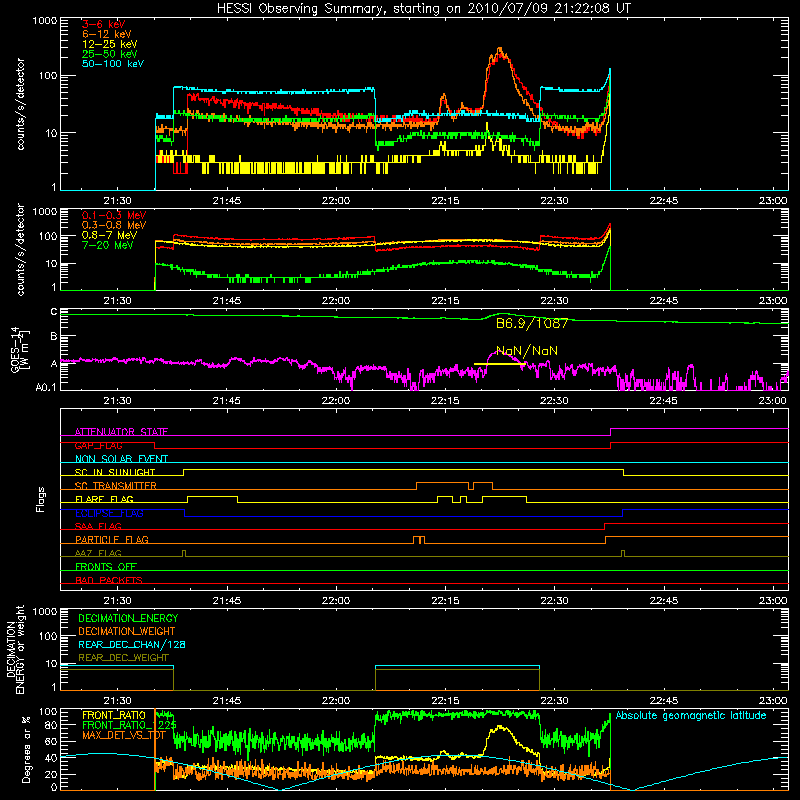Click the ATTENUATOR_STATE flag label
This screenshot has height=800, width=800.
point(121,432)
